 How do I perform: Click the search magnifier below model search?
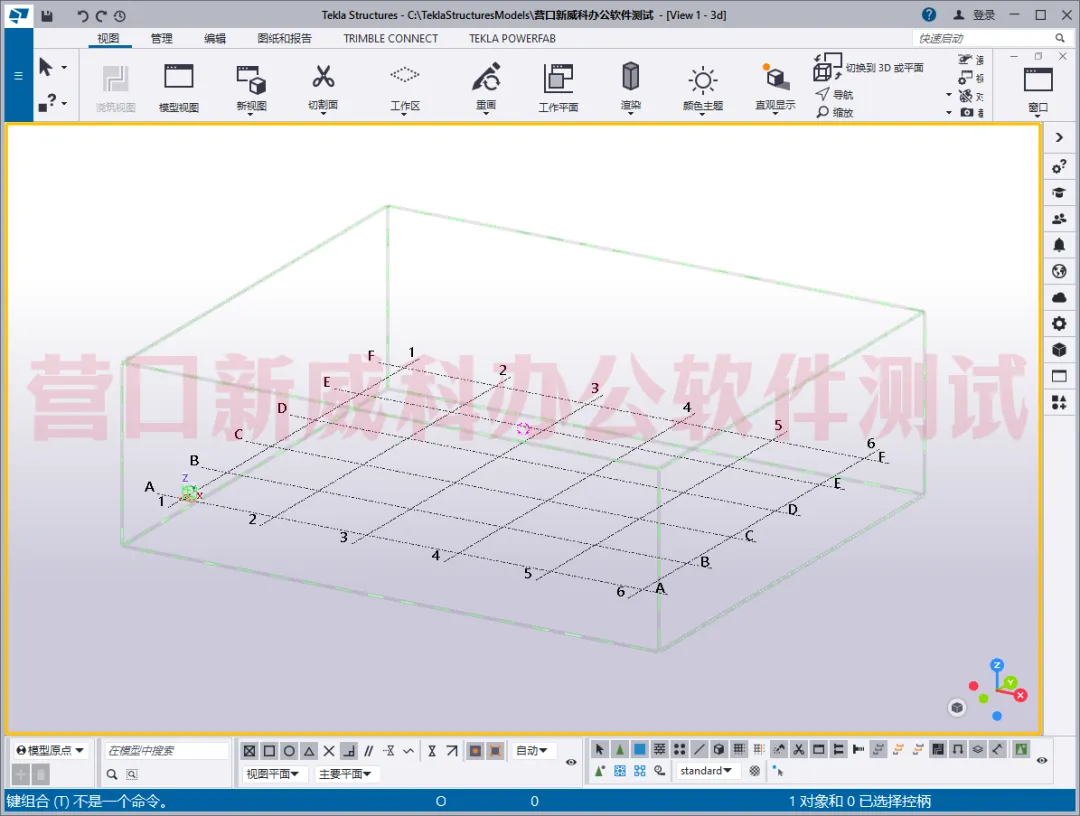pyautogui.click(x=112, y=774)
